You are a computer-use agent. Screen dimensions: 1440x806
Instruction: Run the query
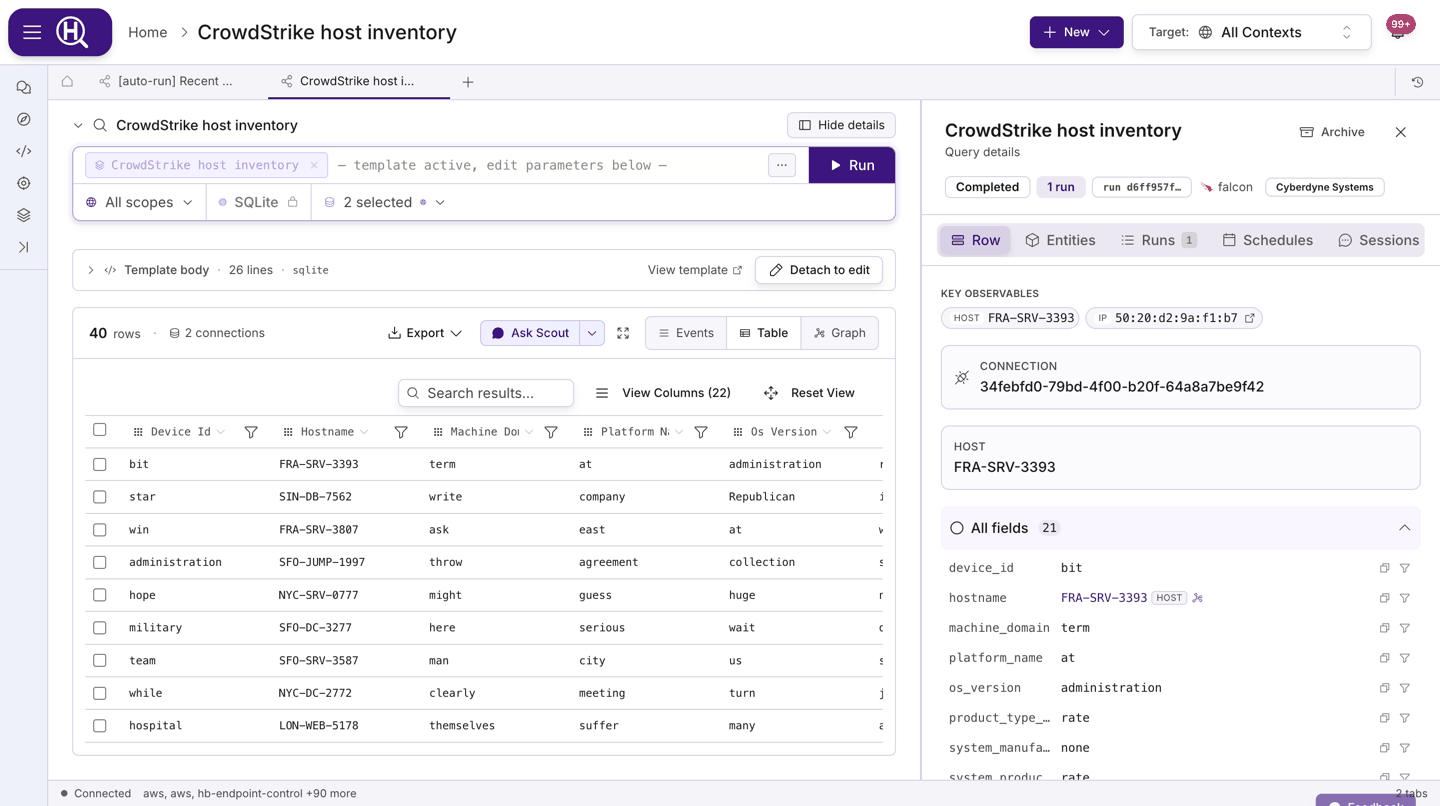point(852,165)
